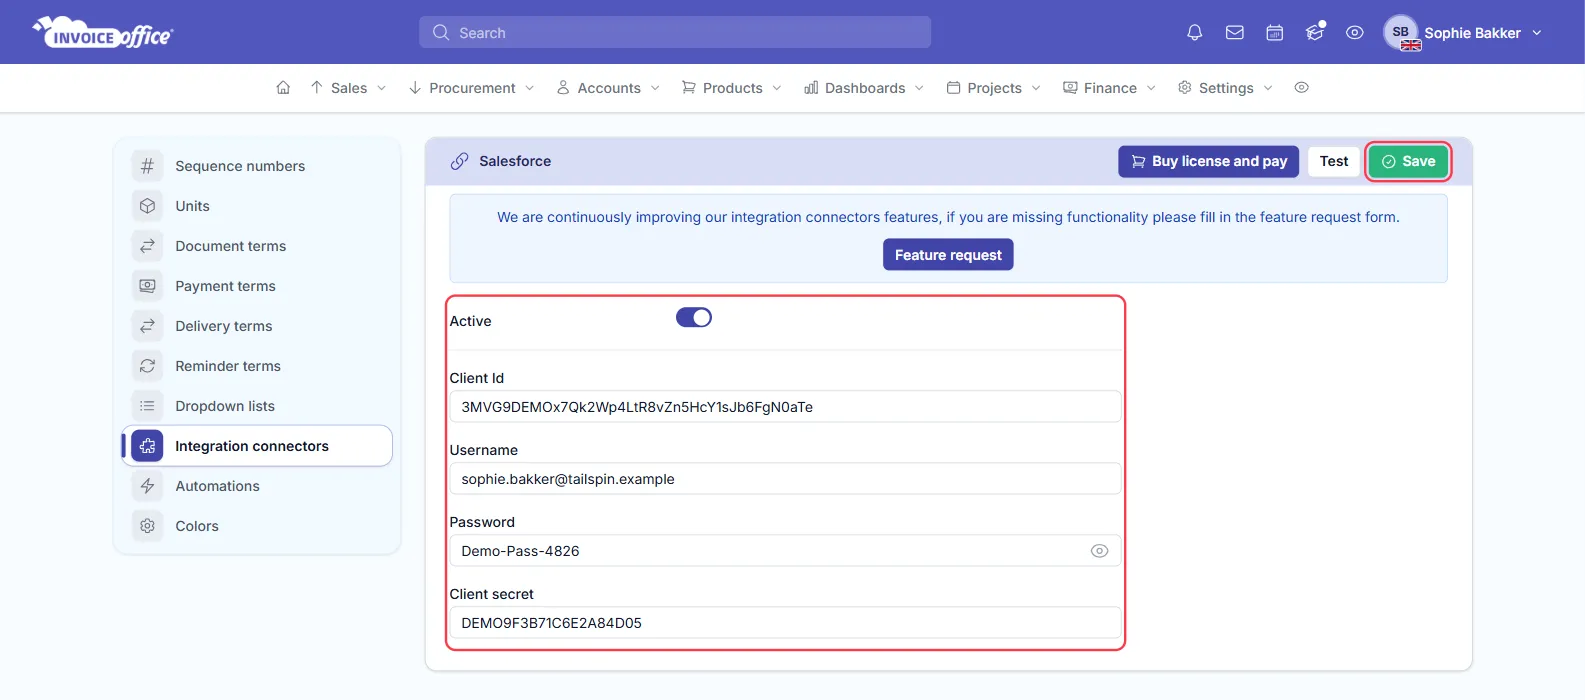Toggle the Active switch off
Image resolution: width=1585 pixels, height=700 pixels.
[694, 318]
